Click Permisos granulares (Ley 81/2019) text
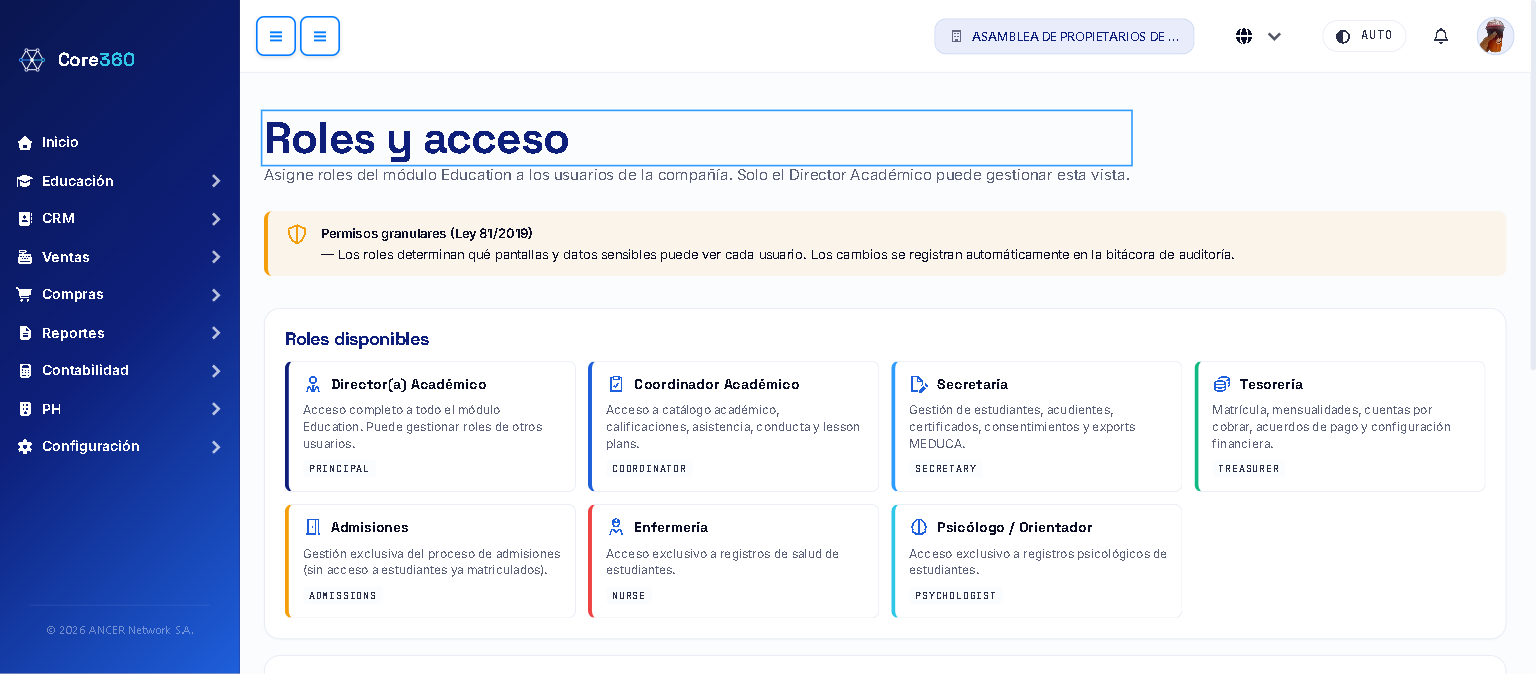 tap(427, 233)
